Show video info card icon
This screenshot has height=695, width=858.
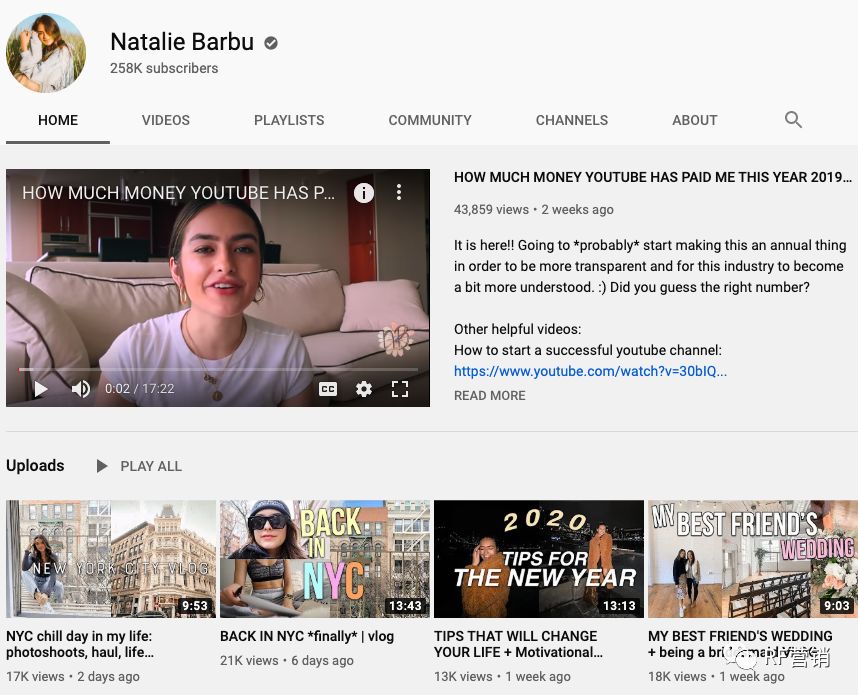click(x=364, y=192)
